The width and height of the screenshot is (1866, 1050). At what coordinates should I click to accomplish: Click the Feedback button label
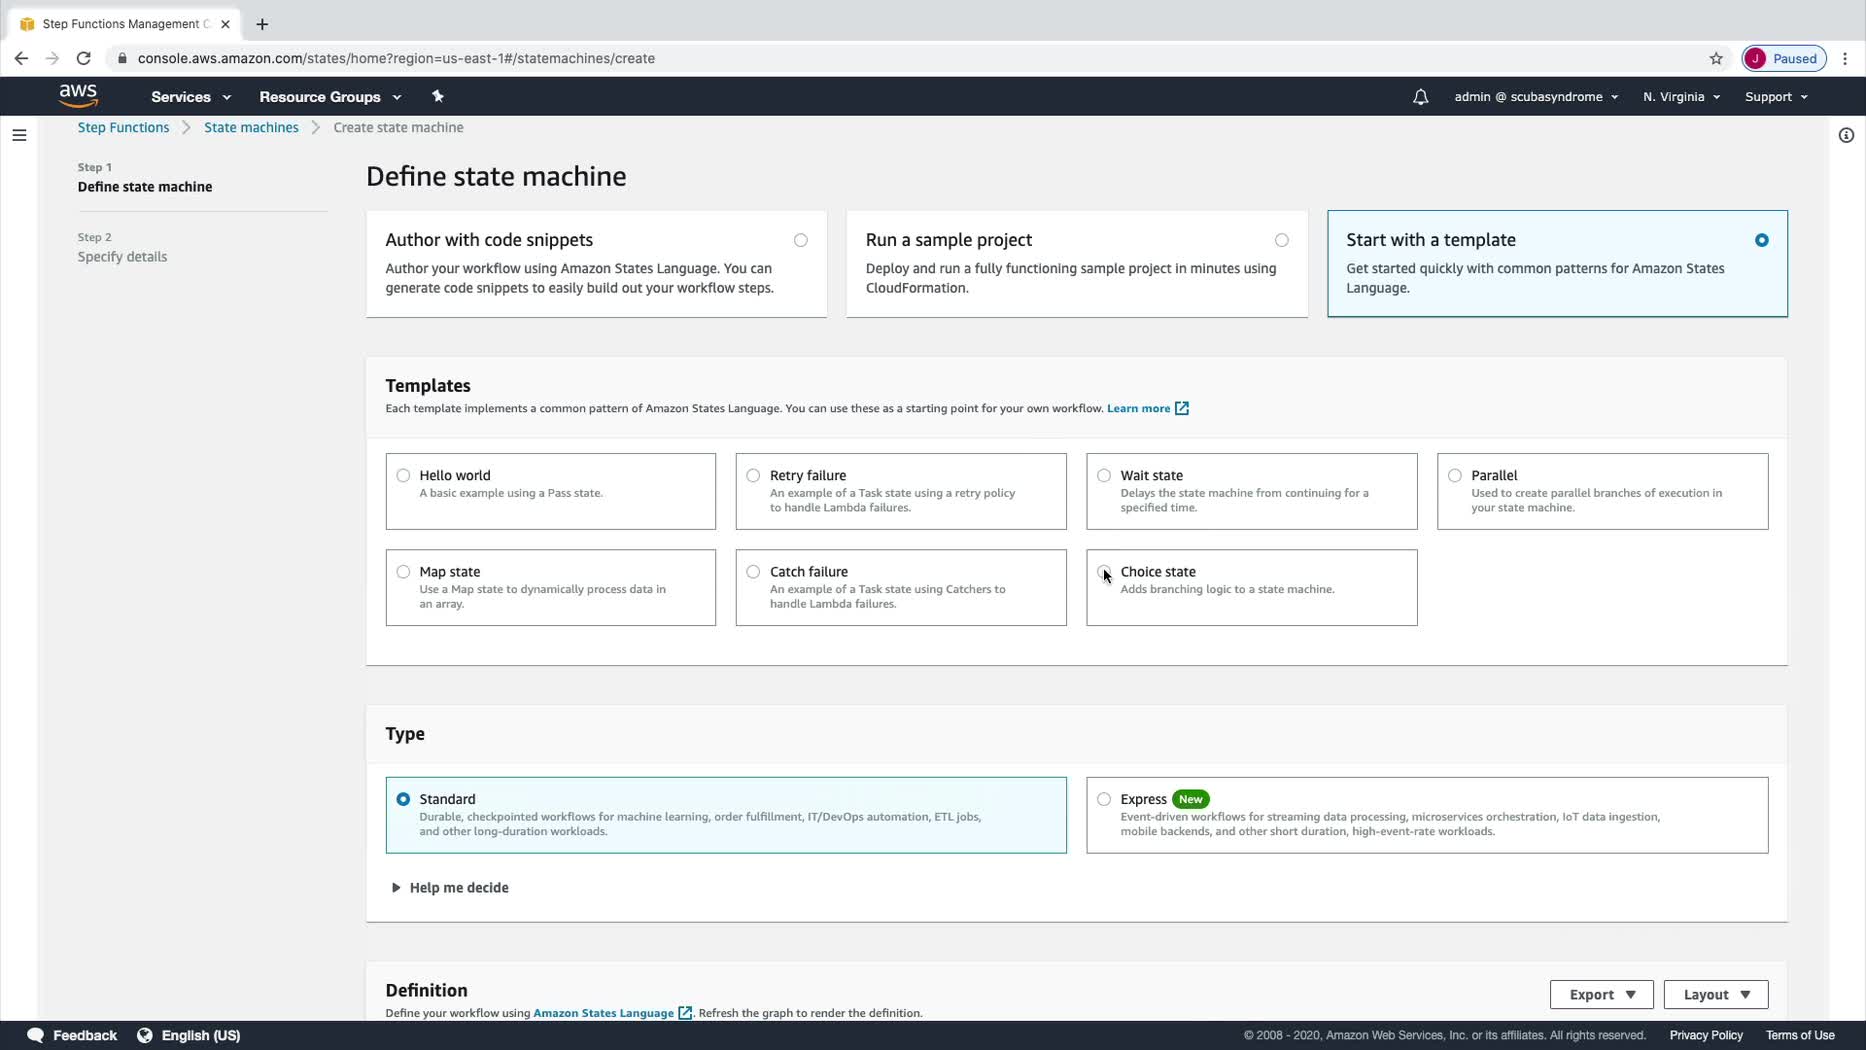pos(85,1035)
